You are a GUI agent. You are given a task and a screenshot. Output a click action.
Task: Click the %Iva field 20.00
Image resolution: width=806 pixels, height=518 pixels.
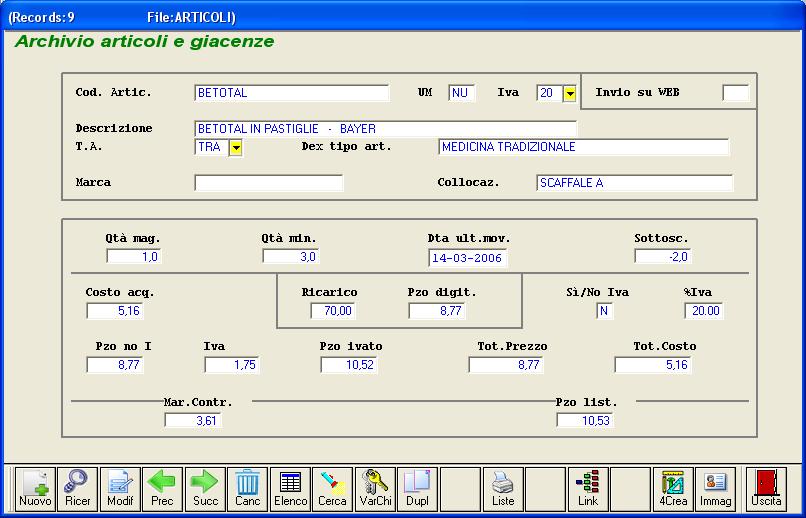click(x=704, y=311)
